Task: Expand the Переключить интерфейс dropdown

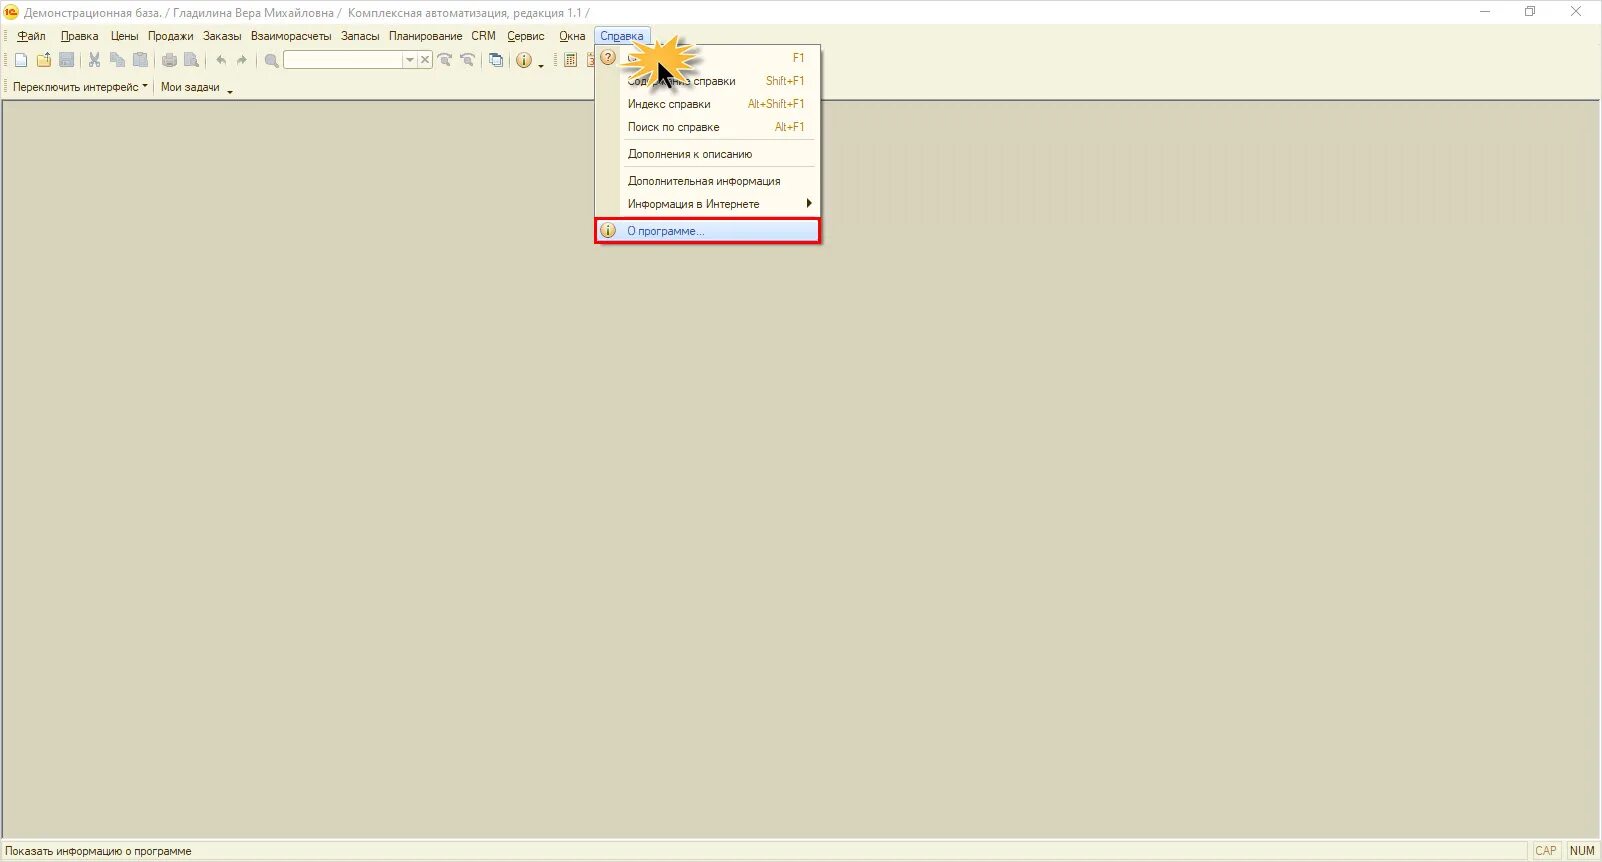Action: pyautogui.click(x=145, y=86)
